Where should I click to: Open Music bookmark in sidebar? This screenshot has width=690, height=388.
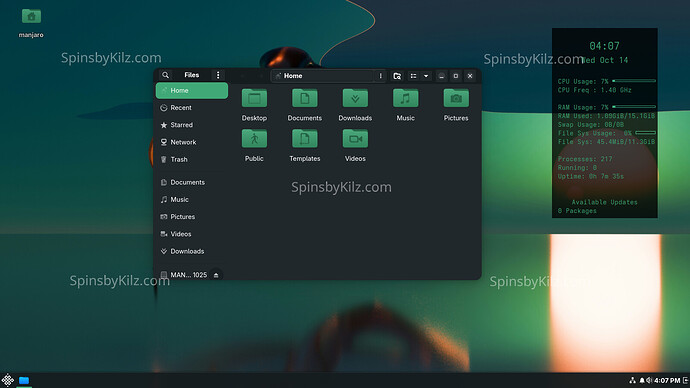[x=192, y=199]
